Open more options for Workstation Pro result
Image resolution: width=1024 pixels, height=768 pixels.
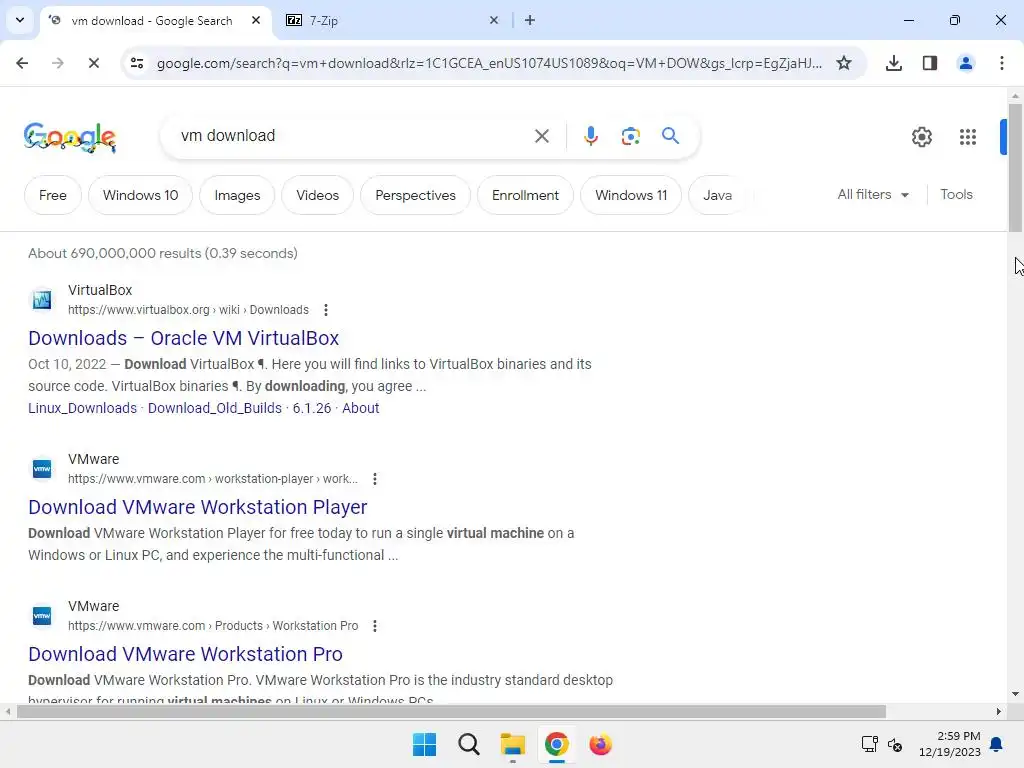pos(375,626)
